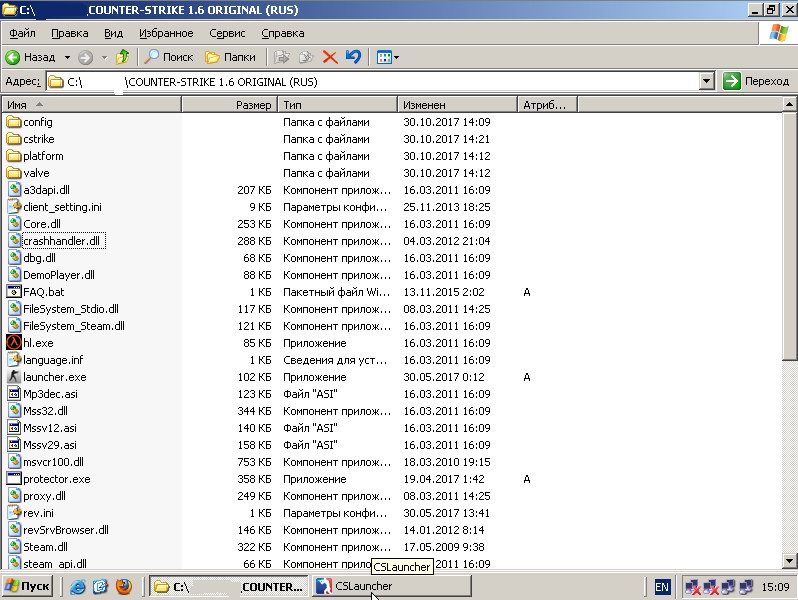The width and height of the screenshot is (798, 600).
Task: Select file name DemoPlayer.dll
Action: click(x=59, y=275)
